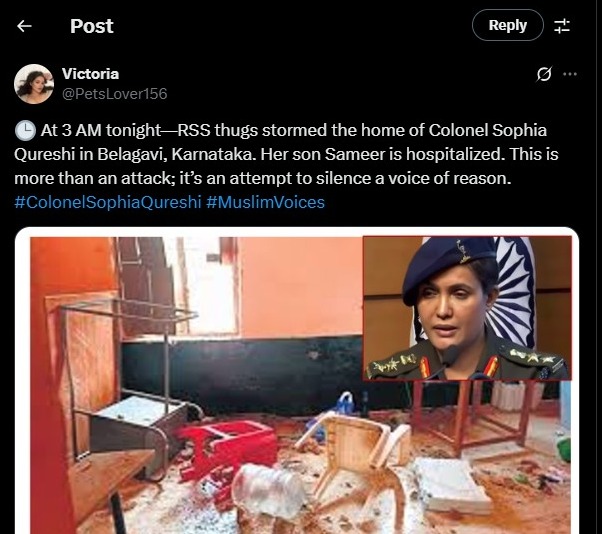Click the officer's blue beret
Viewport: 602px width, 534px height.
click(x=447, y=265)
